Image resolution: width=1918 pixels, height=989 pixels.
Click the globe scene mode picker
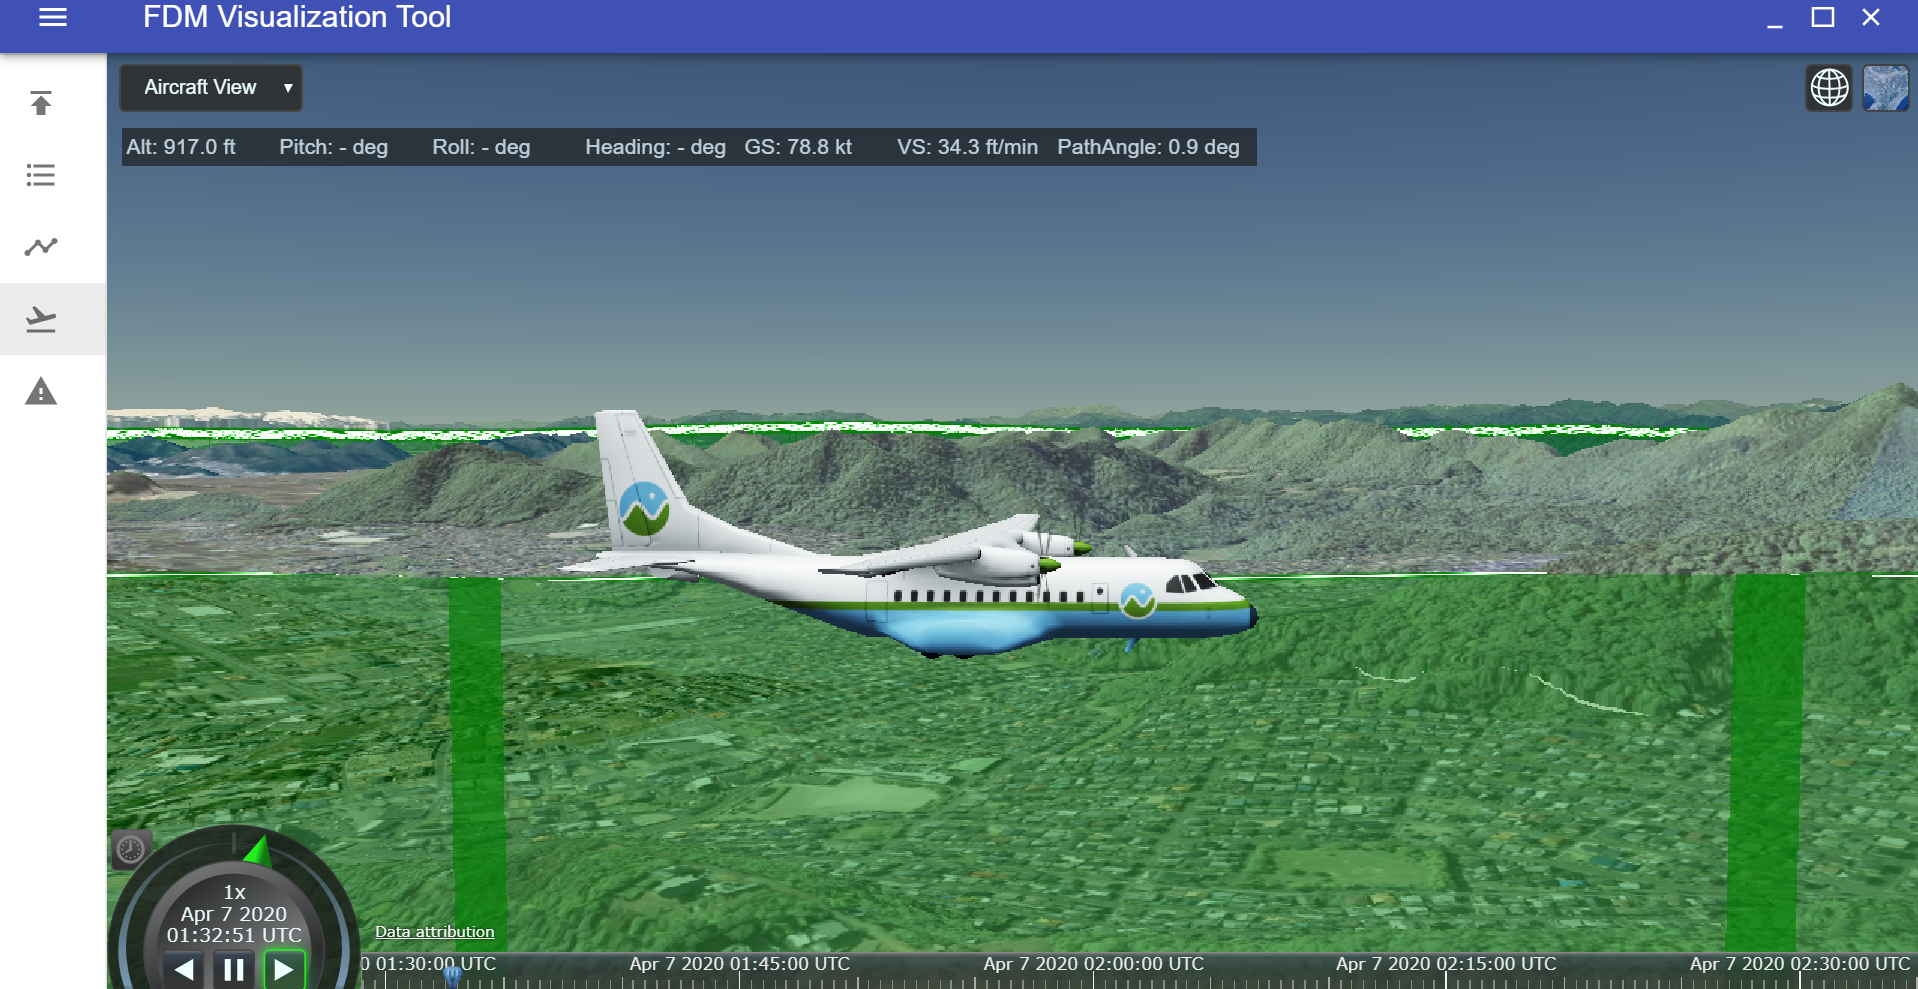[x=1829, y=88]
